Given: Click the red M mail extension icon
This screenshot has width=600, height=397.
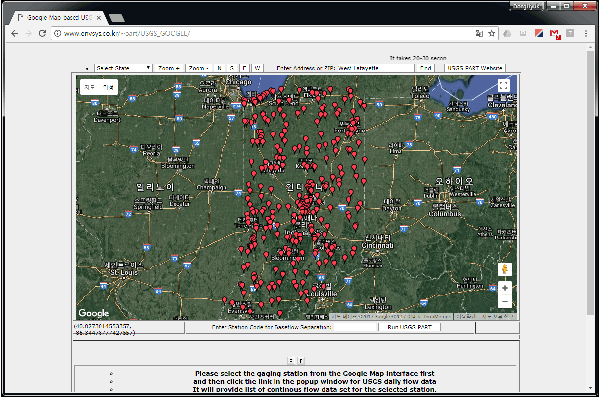Looking at the screenshot, I should pos(555,34).
